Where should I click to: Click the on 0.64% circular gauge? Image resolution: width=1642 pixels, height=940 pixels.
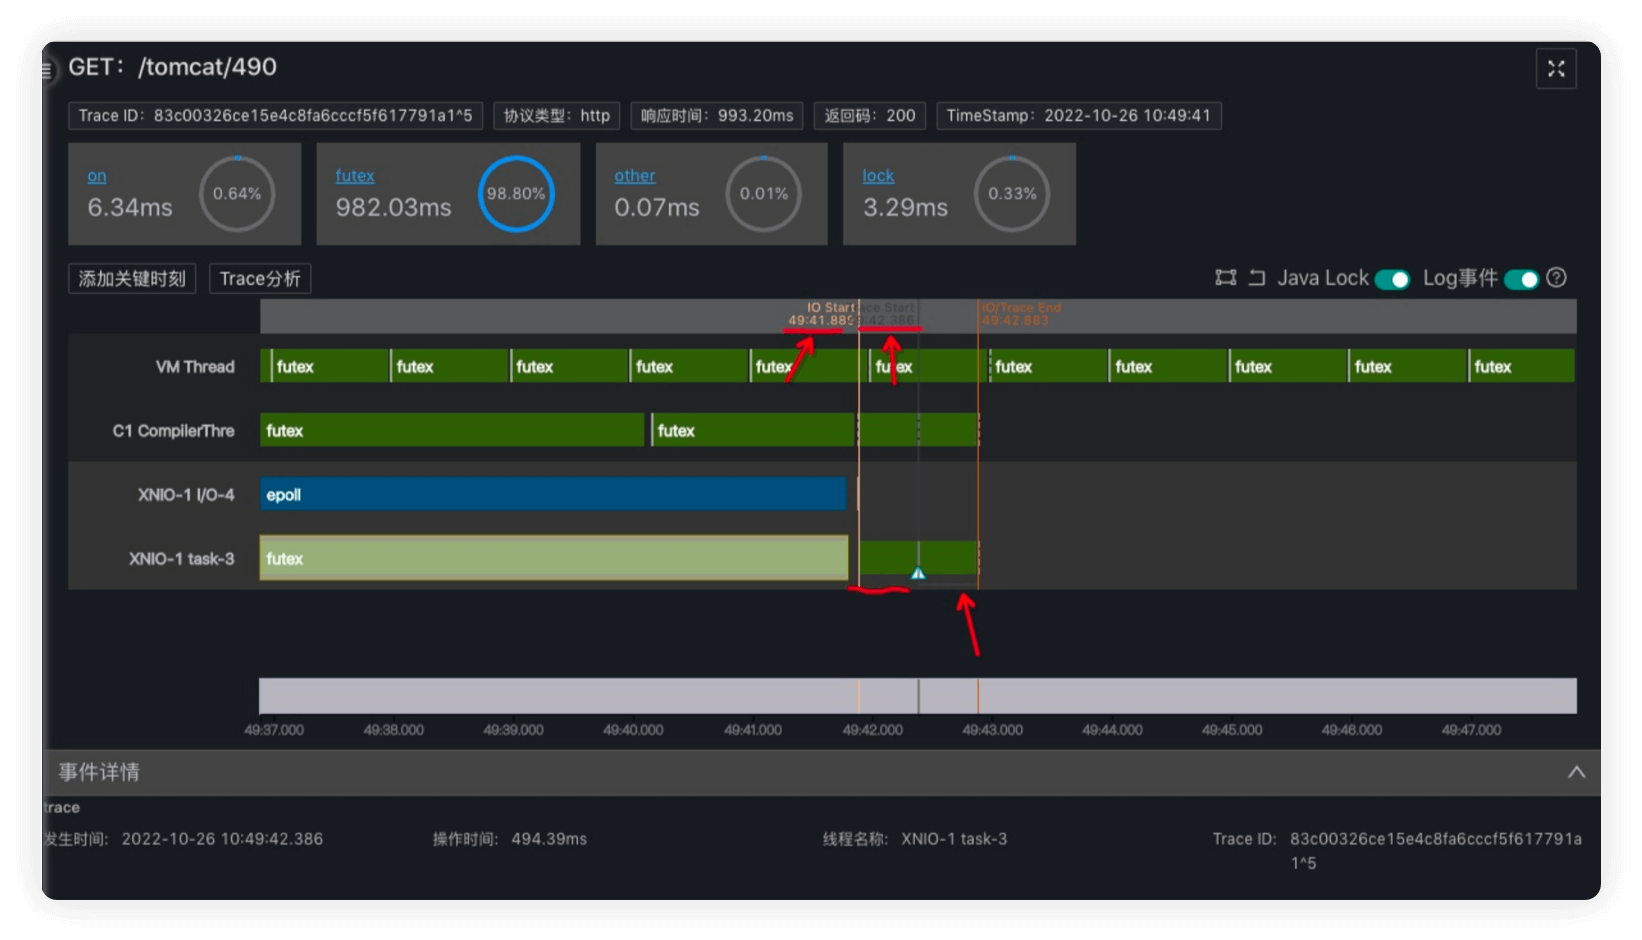pos(237,194)
